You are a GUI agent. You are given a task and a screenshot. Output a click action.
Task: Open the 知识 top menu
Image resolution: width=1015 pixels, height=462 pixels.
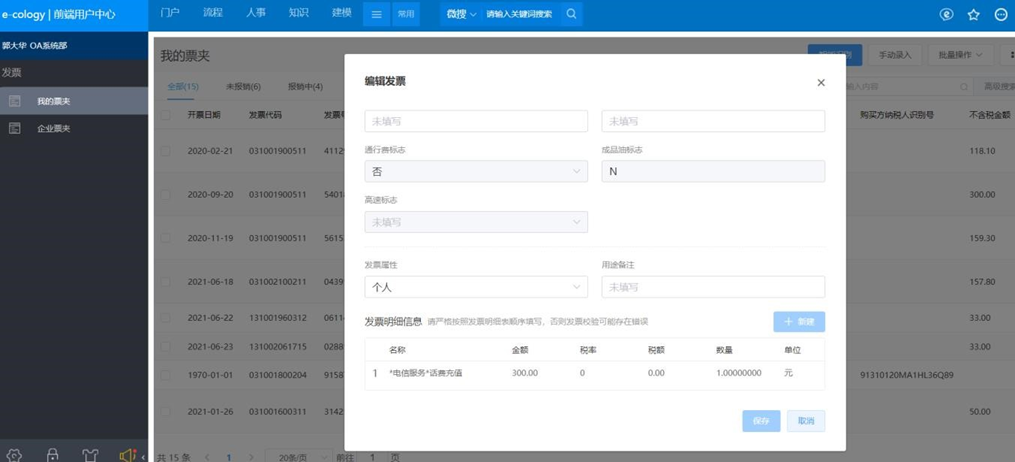tap(298, 12)
